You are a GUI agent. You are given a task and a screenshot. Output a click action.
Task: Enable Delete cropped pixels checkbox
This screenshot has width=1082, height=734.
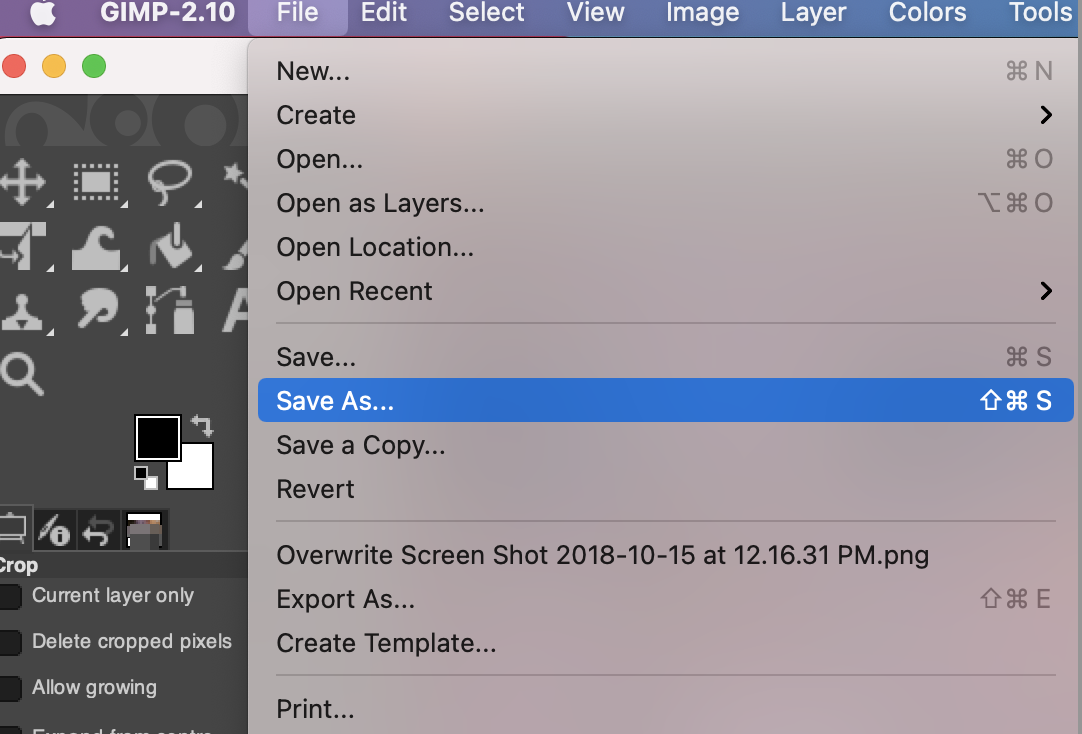11,642
